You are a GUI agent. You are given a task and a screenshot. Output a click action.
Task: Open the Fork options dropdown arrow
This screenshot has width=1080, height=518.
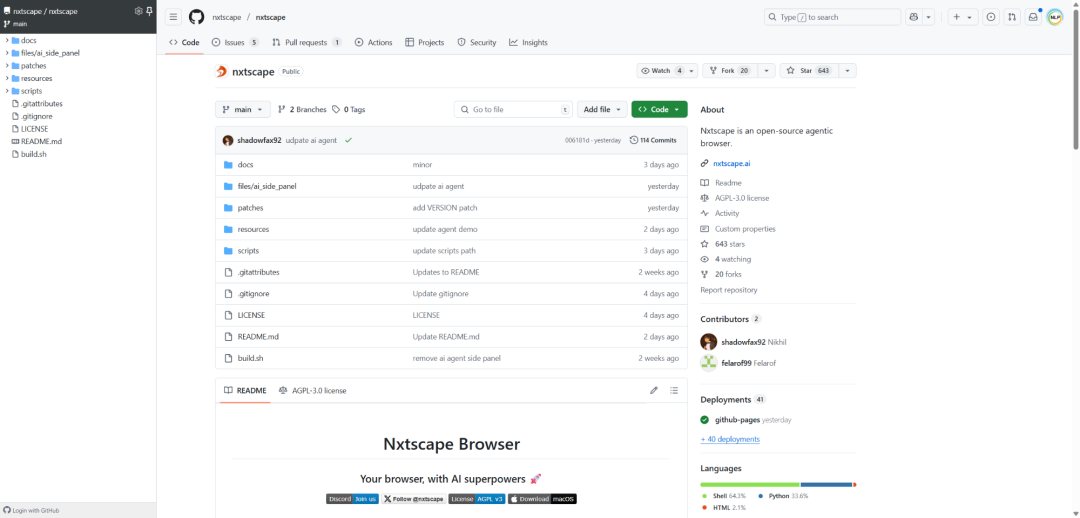pyautogui.click(x=767, y=70)
